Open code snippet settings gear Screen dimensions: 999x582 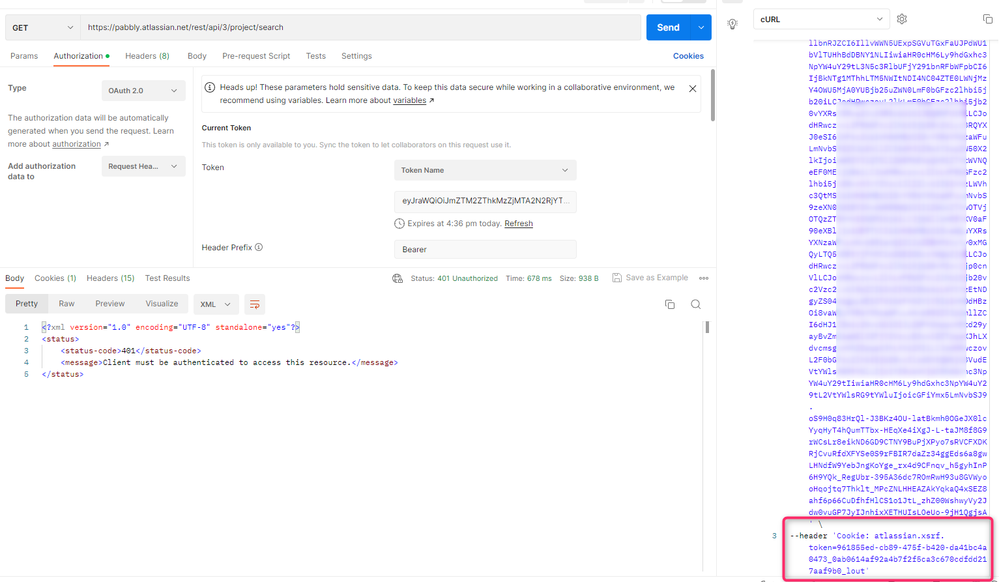(902, 19)
